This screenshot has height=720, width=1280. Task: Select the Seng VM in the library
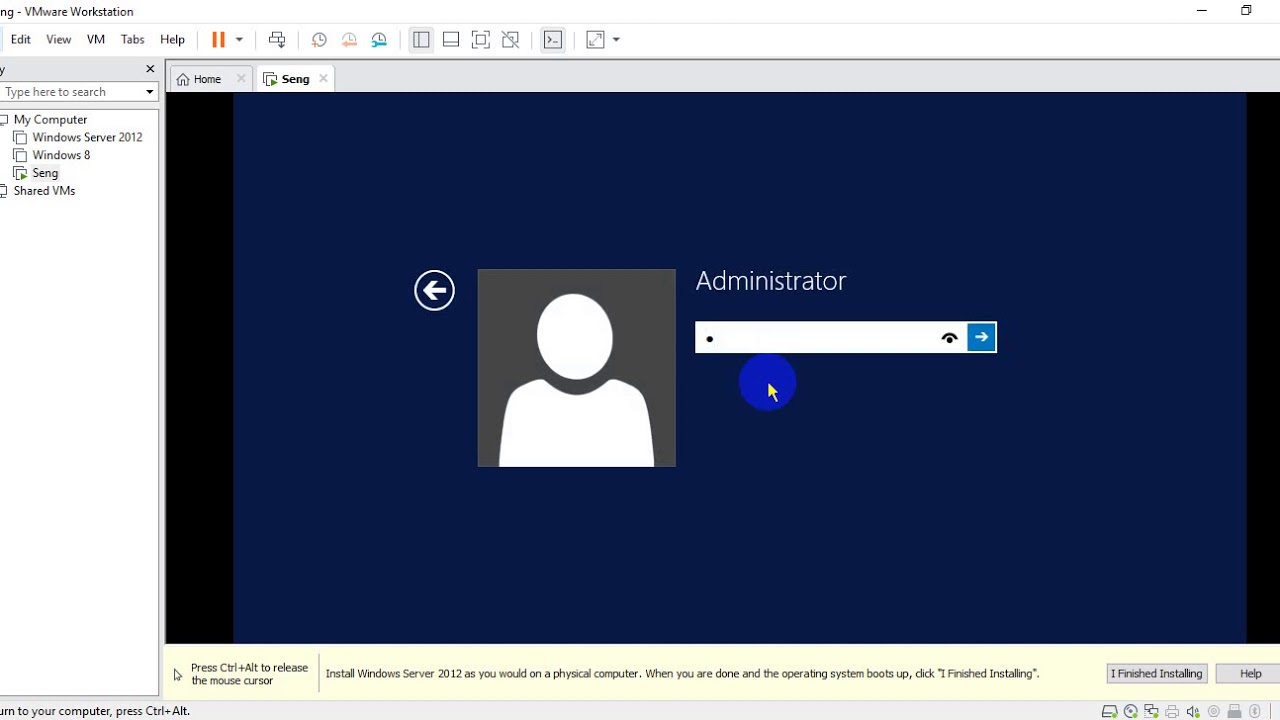click(x=46, y=174)
